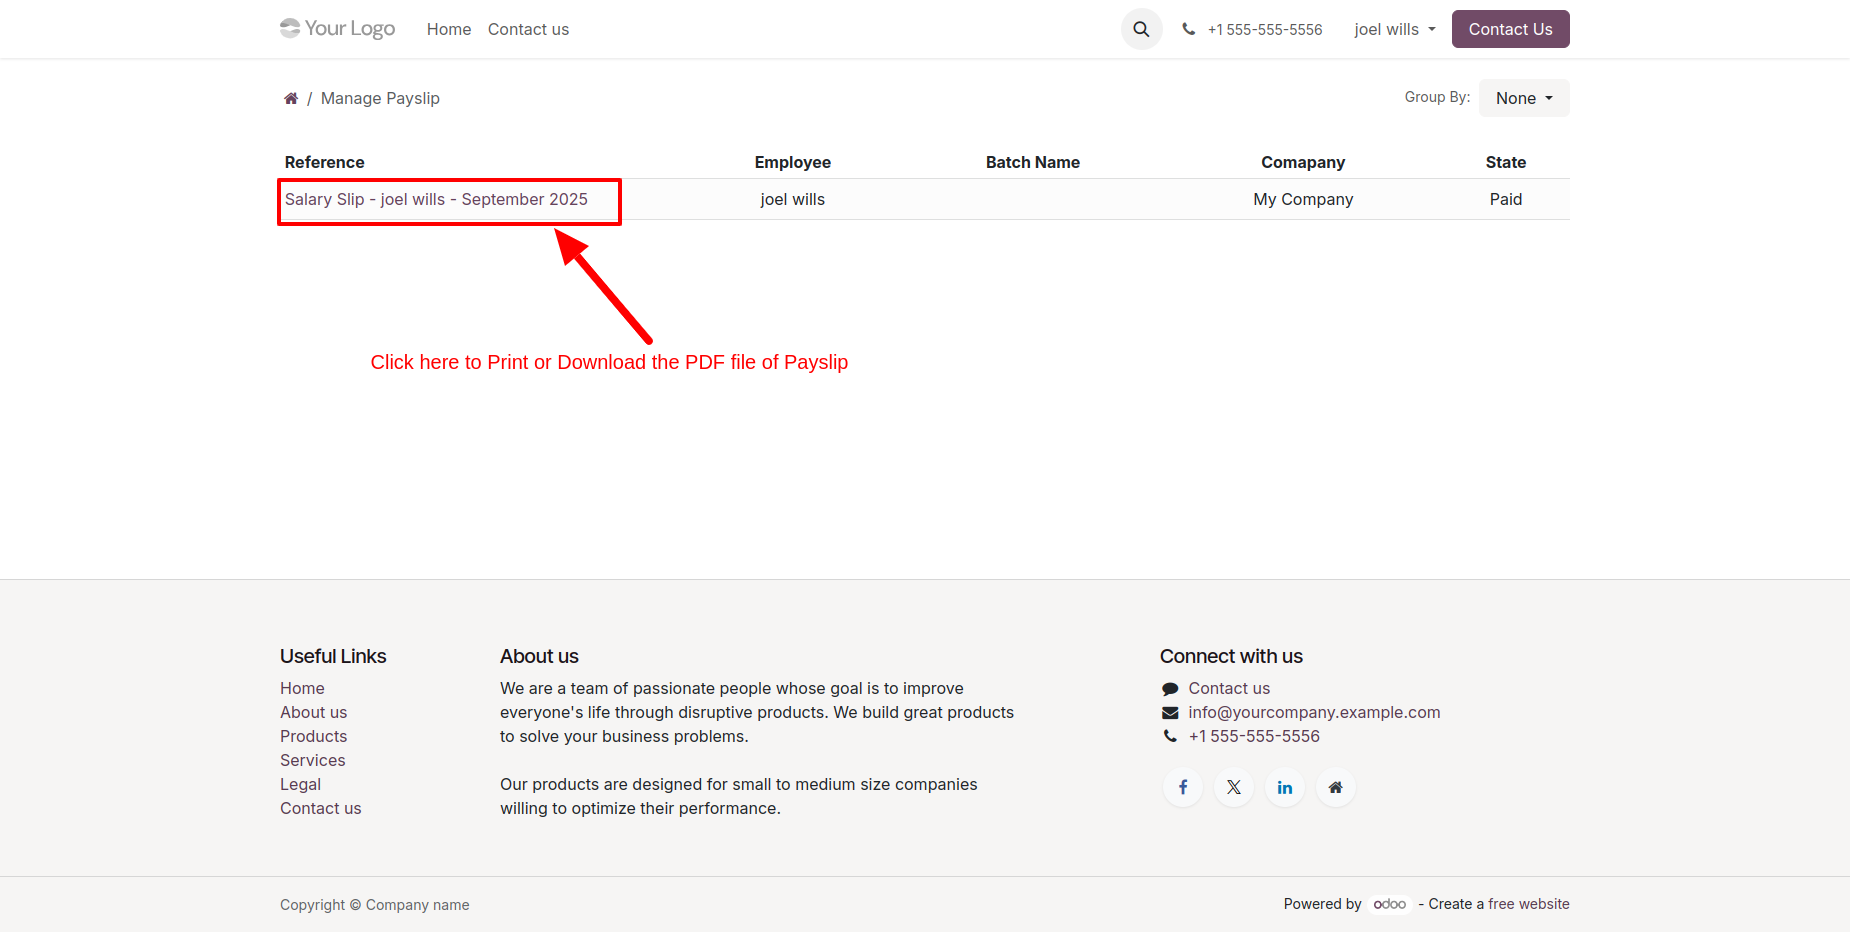
Task: Open the LinkedIn social icon
Action: coord(1285,787)
